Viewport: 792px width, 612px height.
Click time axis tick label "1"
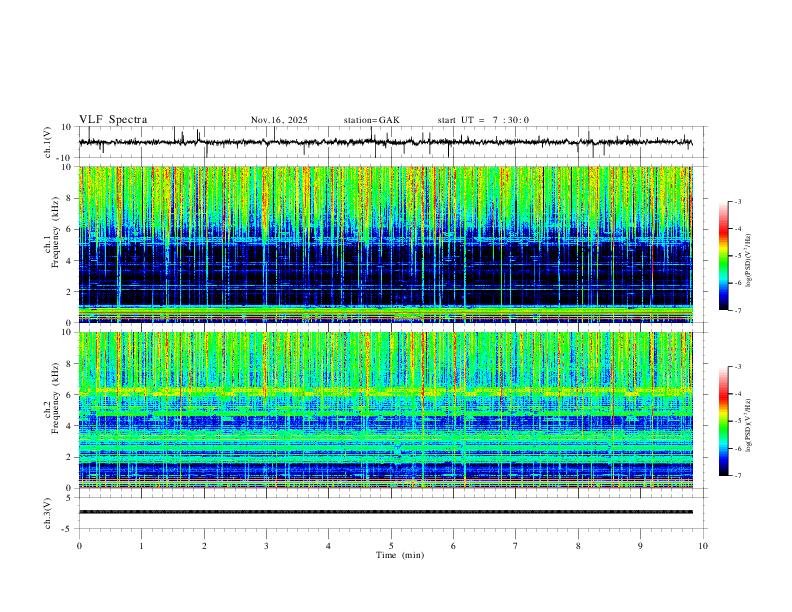(x=141, y=546)
